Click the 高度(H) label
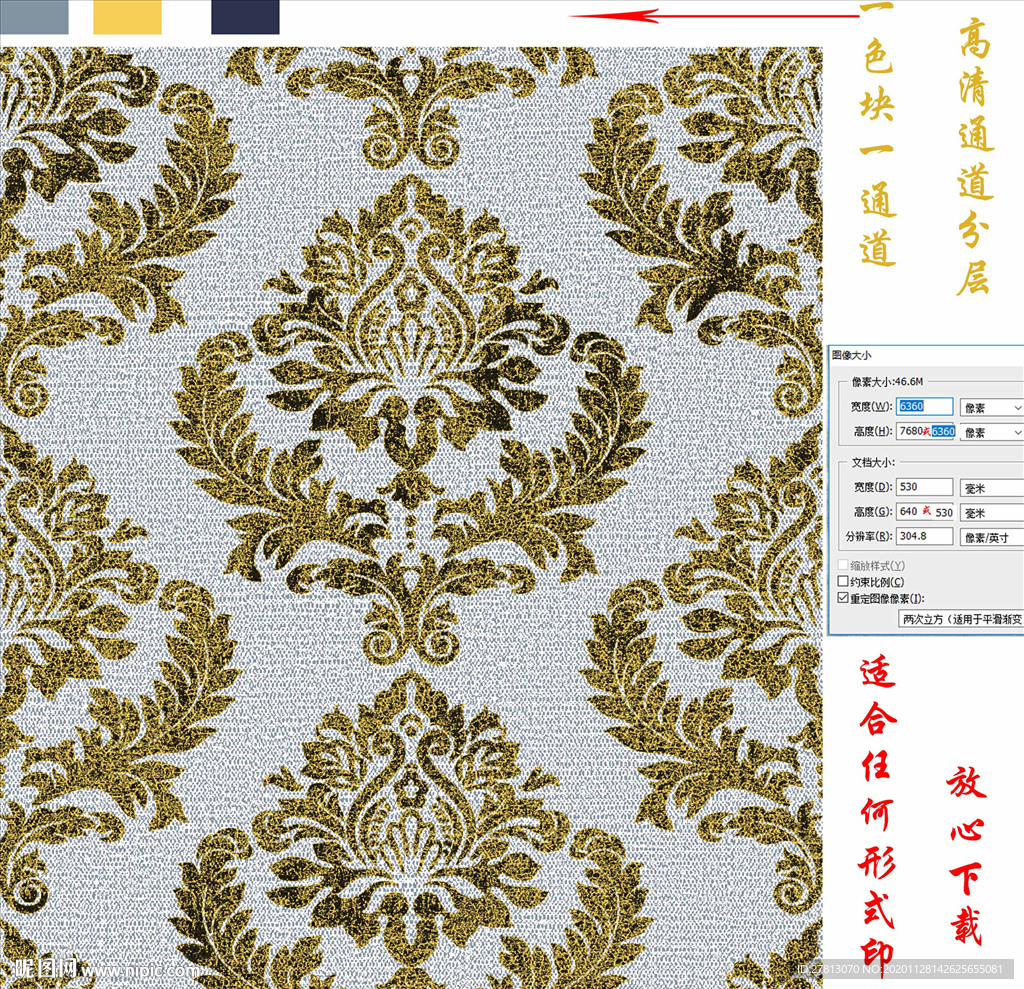Image resolution: width=1024 pixels, height=989 pixels. click(x=872, y=431)
